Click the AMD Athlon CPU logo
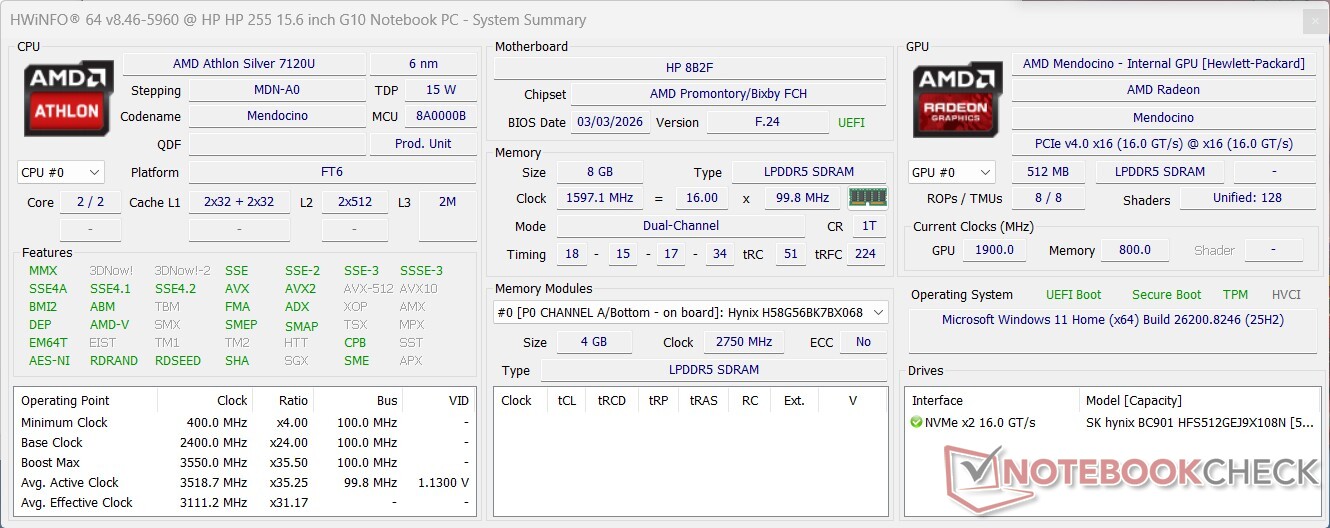Screen dimensions: 1330x528 pyautogui.click(x=68, y=99)
